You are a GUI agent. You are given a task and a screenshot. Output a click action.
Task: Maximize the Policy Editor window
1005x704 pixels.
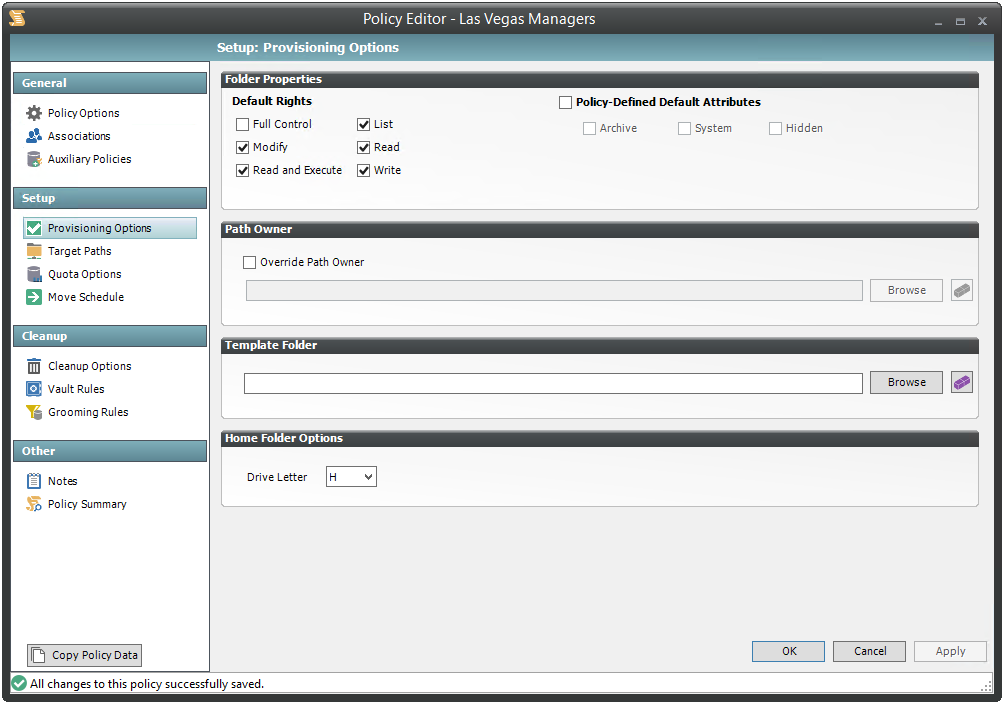click(x=960, y=21)
